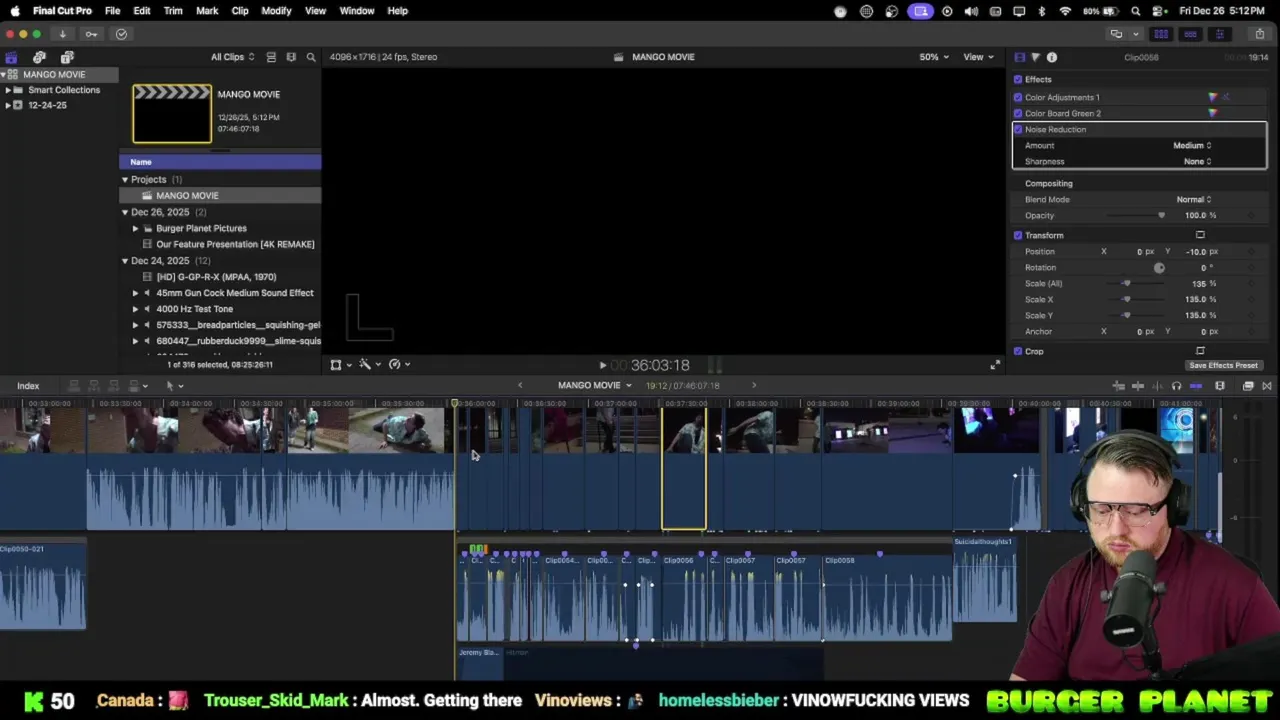
Task: Open the 50% viewer zoom dropdown
Action: click(934, 57)
